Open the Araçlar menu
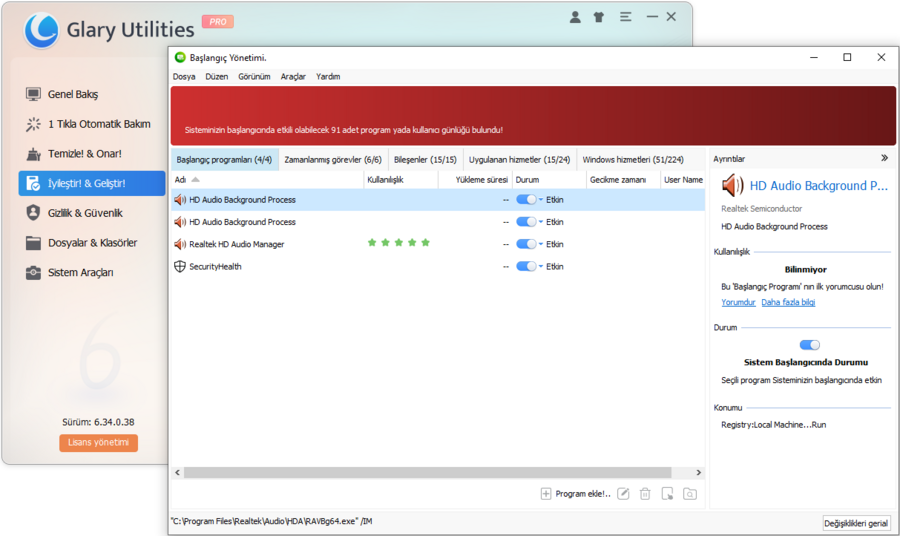This screenshot has height=536, width=900. (x=293, y=76)
